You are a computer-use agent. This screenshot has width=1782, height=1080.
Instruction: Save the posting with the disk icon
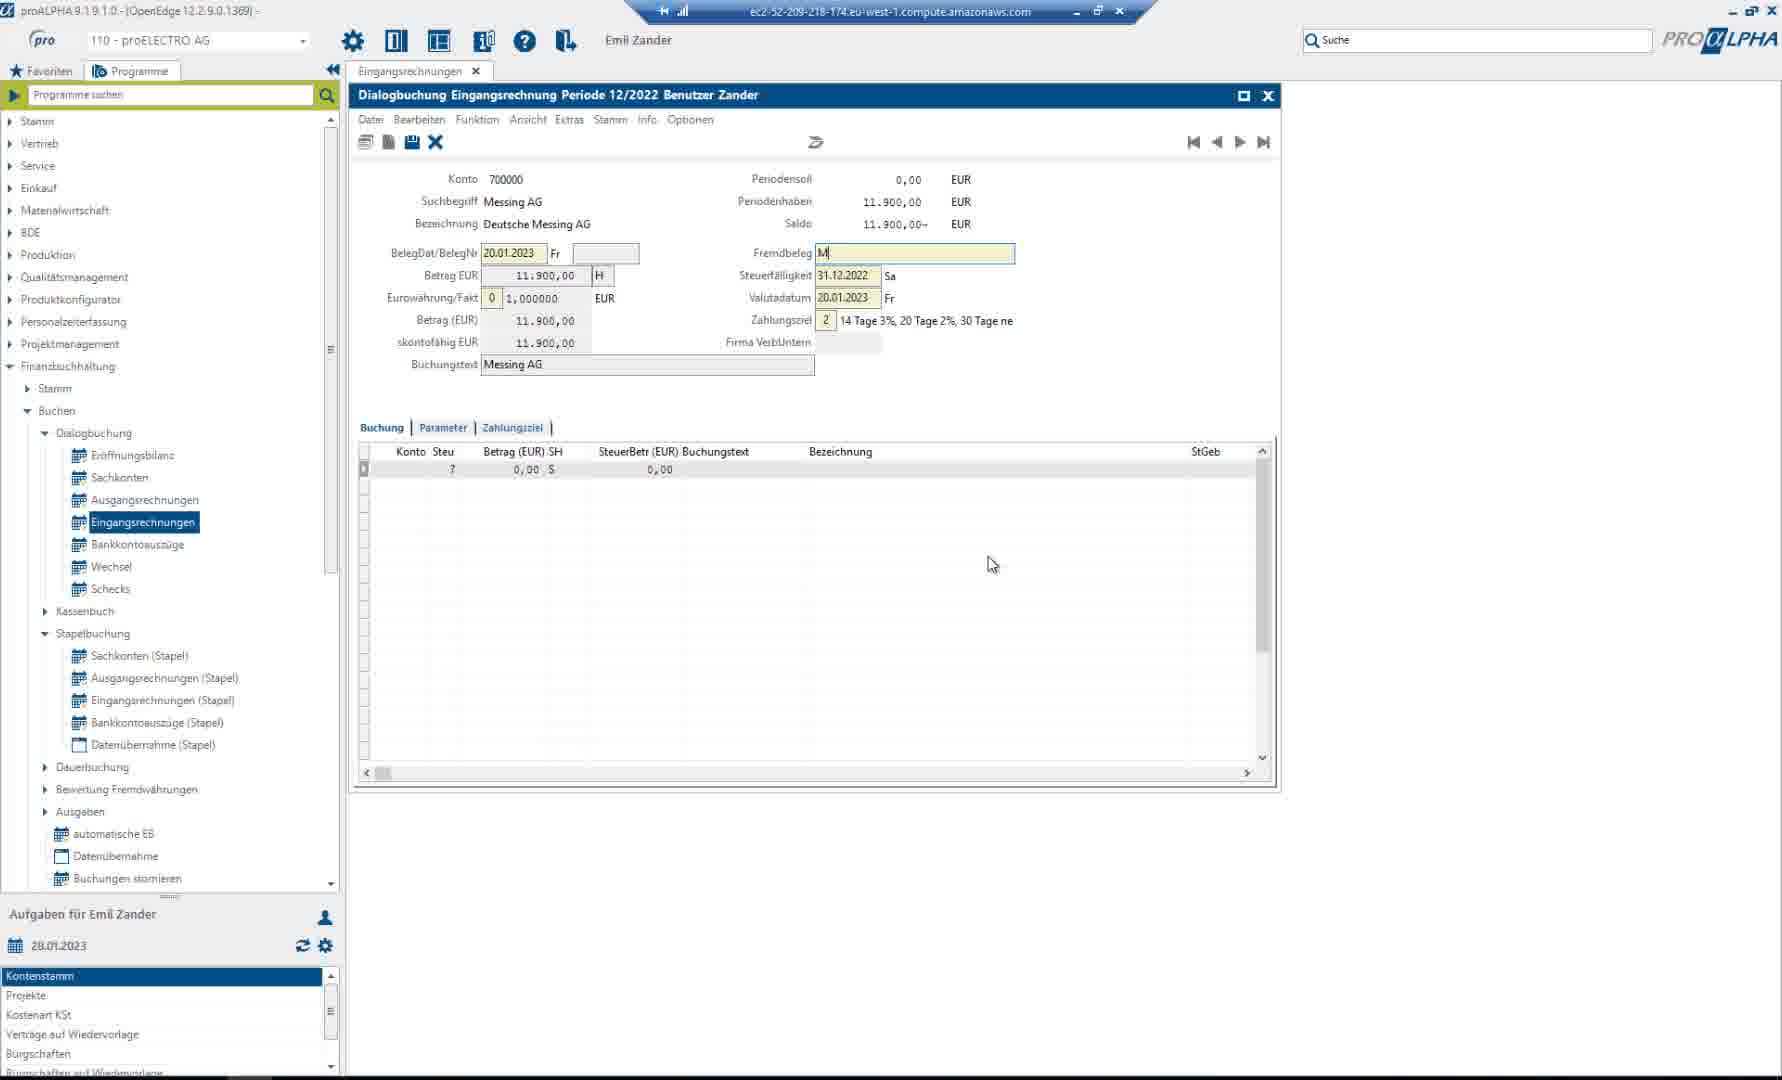[x=412, y=142]
